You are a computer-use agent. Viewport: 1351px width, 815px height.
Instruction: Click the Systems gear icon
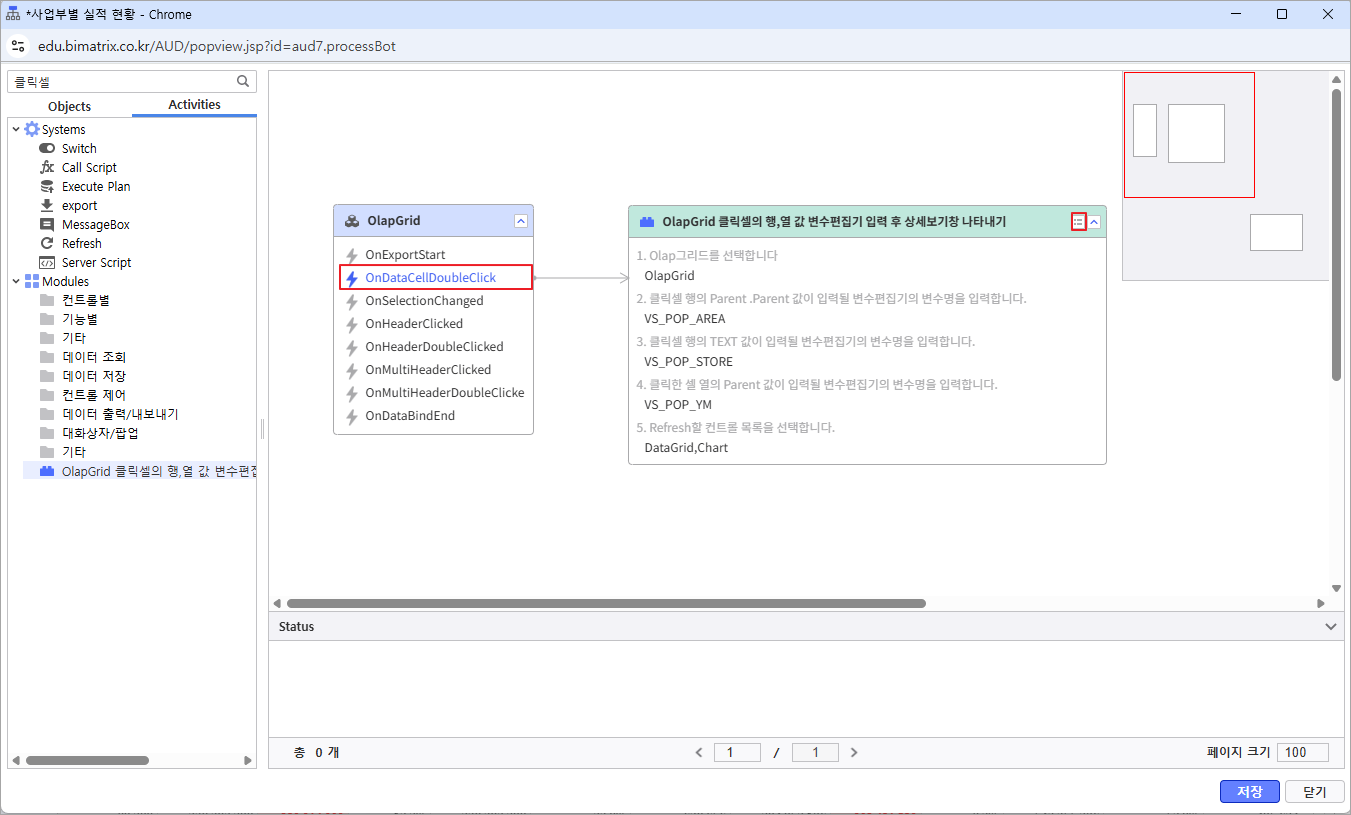[32, 129]
